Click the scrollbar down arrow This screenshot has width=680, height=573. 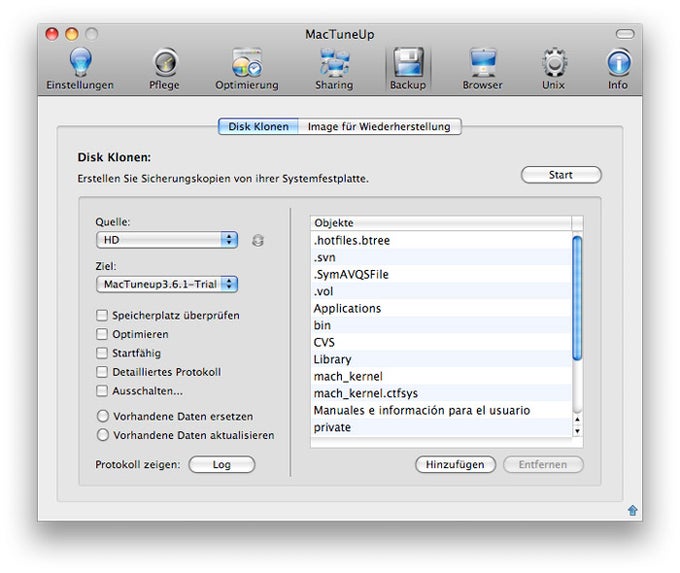coord(577,431)
